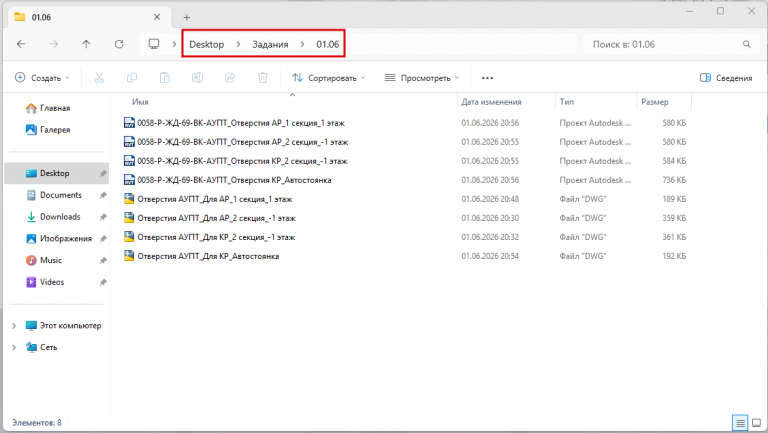Expand the Сеть tree node

point(14,347)
